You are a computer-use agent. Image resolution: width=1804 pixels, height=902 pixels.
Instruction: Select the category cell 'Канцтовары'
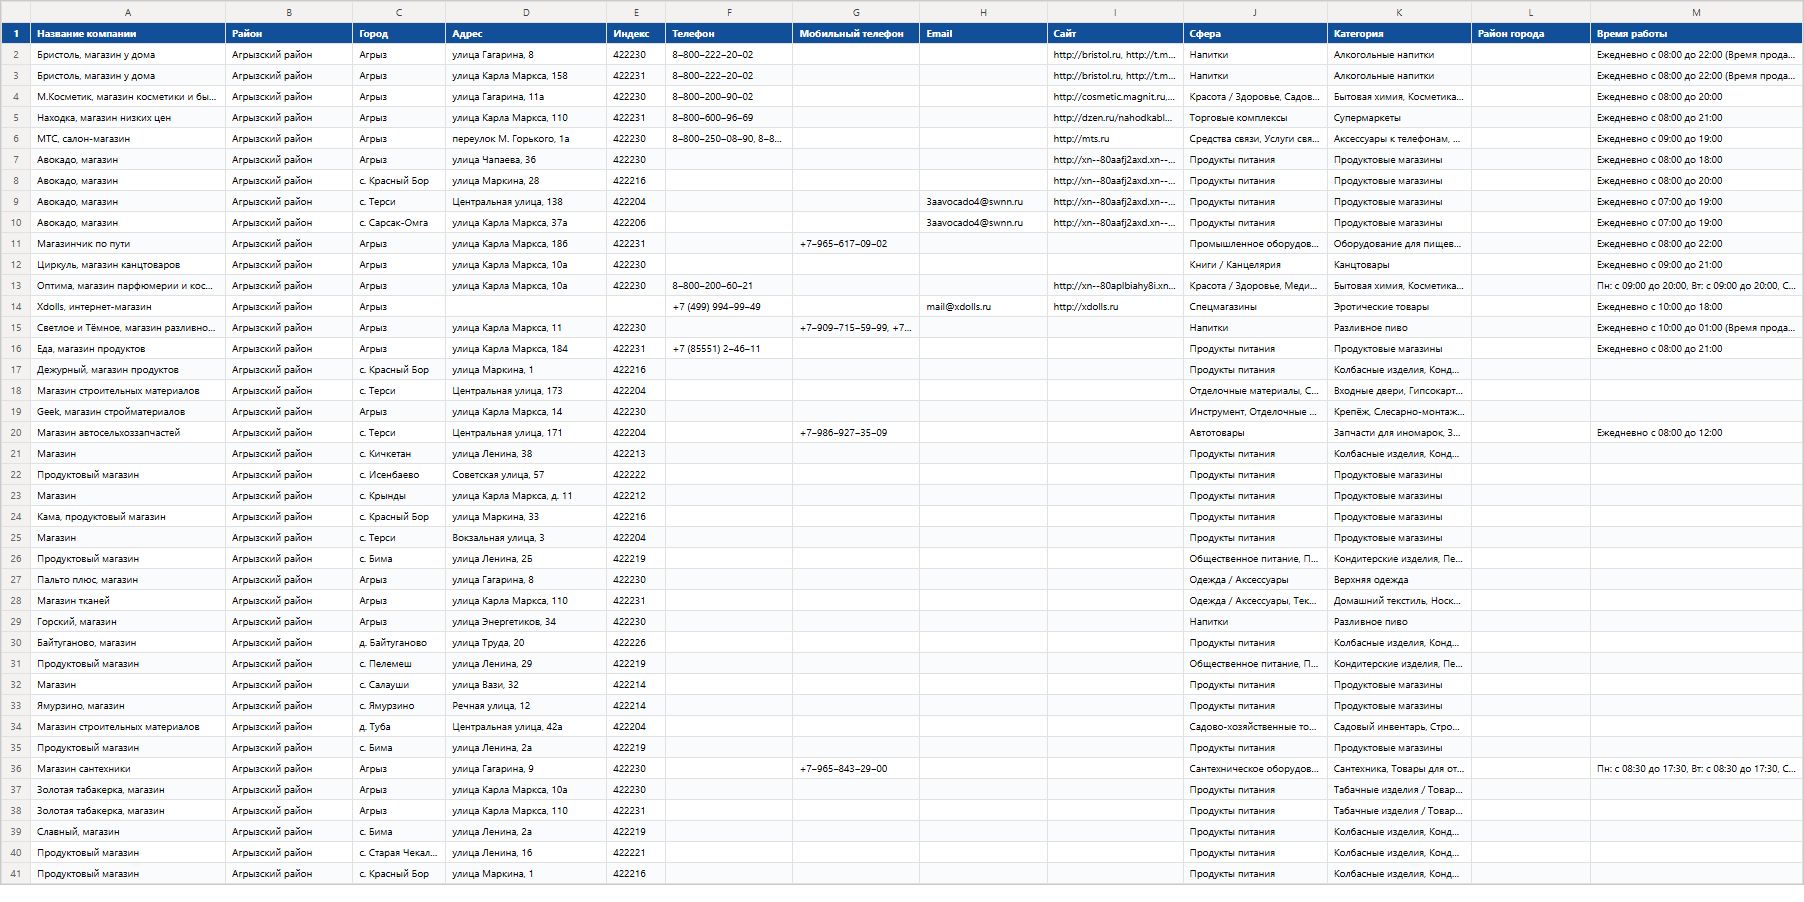click(x=1399, y=265)
